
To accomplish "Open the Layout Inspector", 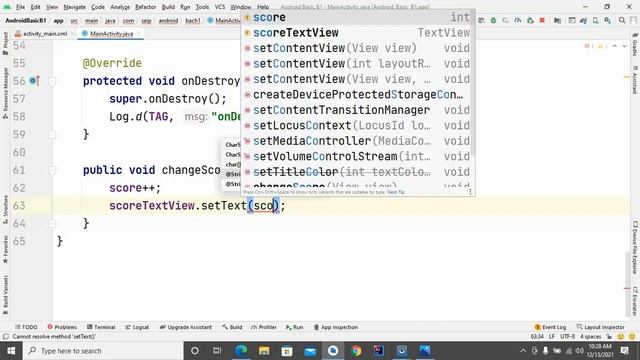I will pyautogui.click(x=600, y=327).
